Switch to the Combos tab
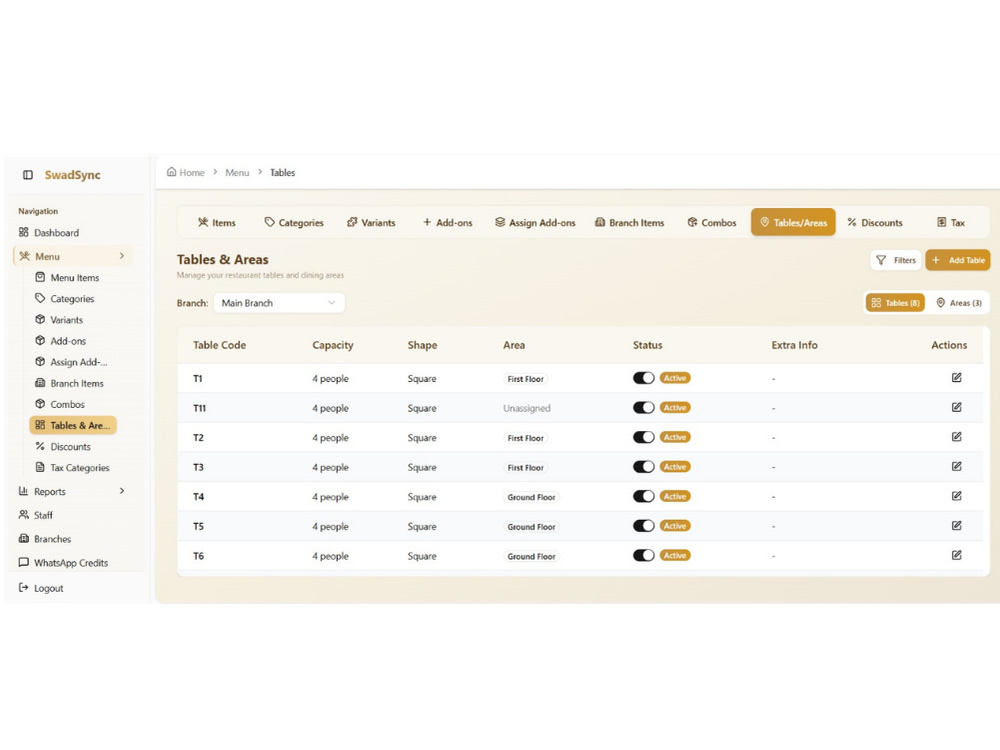The image size is (1000, 750). (x=712, y=223)
